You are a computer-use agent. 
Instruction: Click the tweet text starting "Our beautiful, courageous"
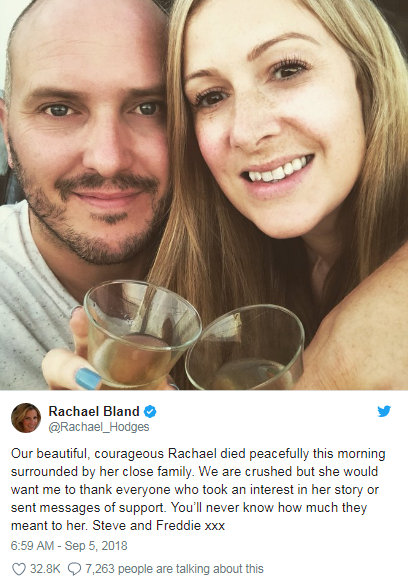[x=198, y=489]
